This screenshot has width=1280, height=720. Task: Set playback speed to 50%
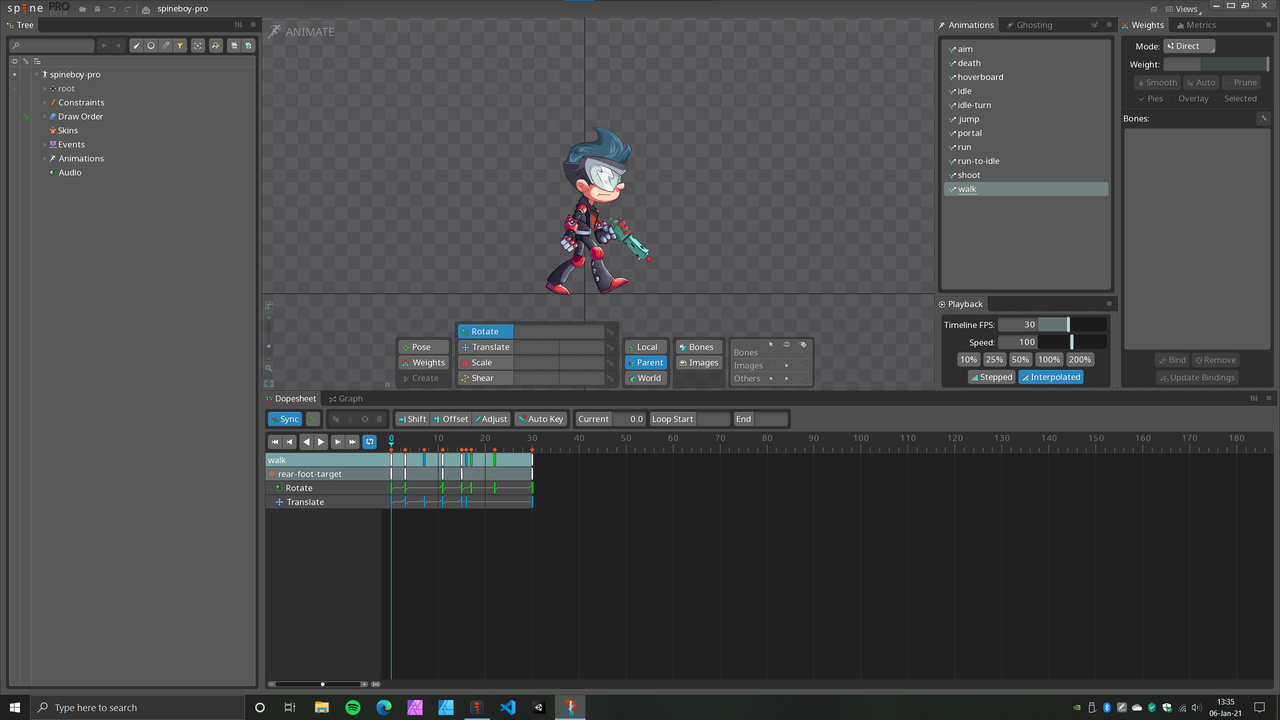pos(1020,359)
